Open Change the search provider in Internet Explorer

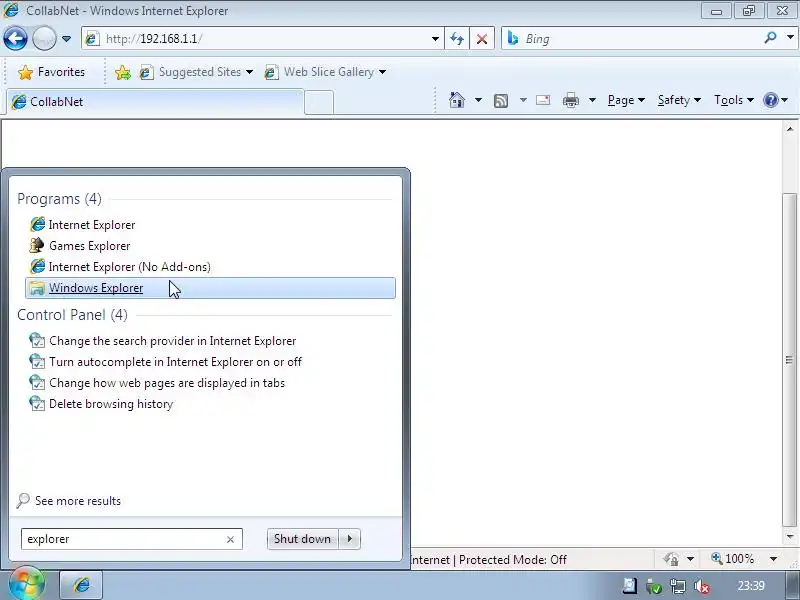tap(210, 340)
